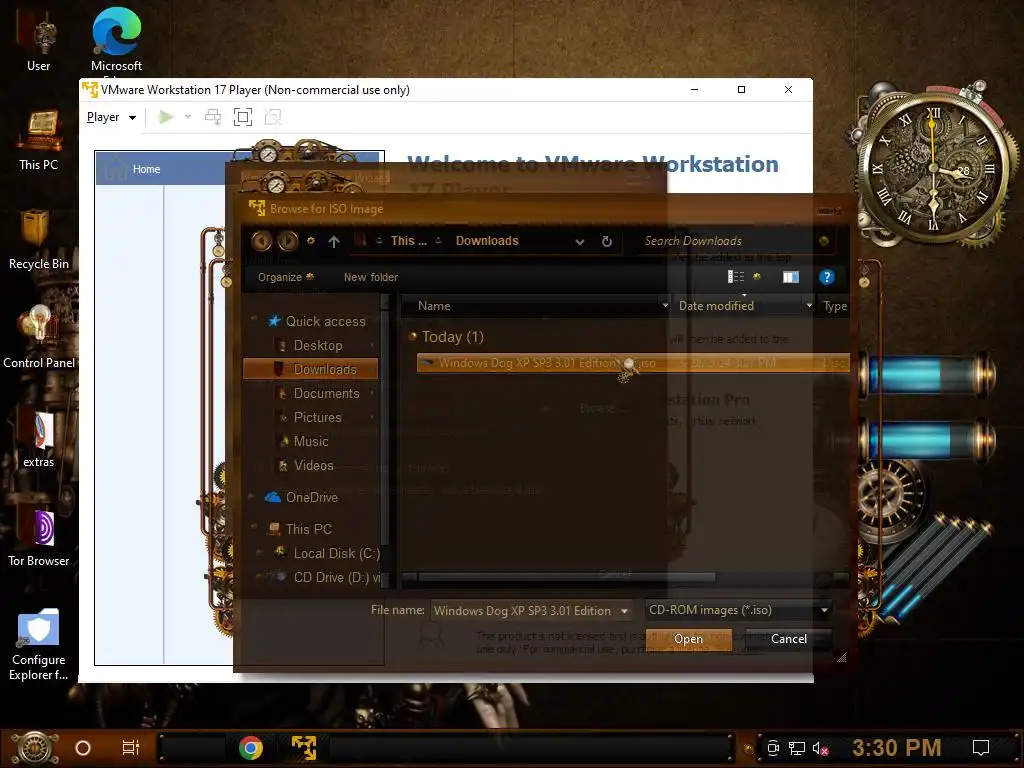Click the muted volume tray icon

(x=820, y=748)
